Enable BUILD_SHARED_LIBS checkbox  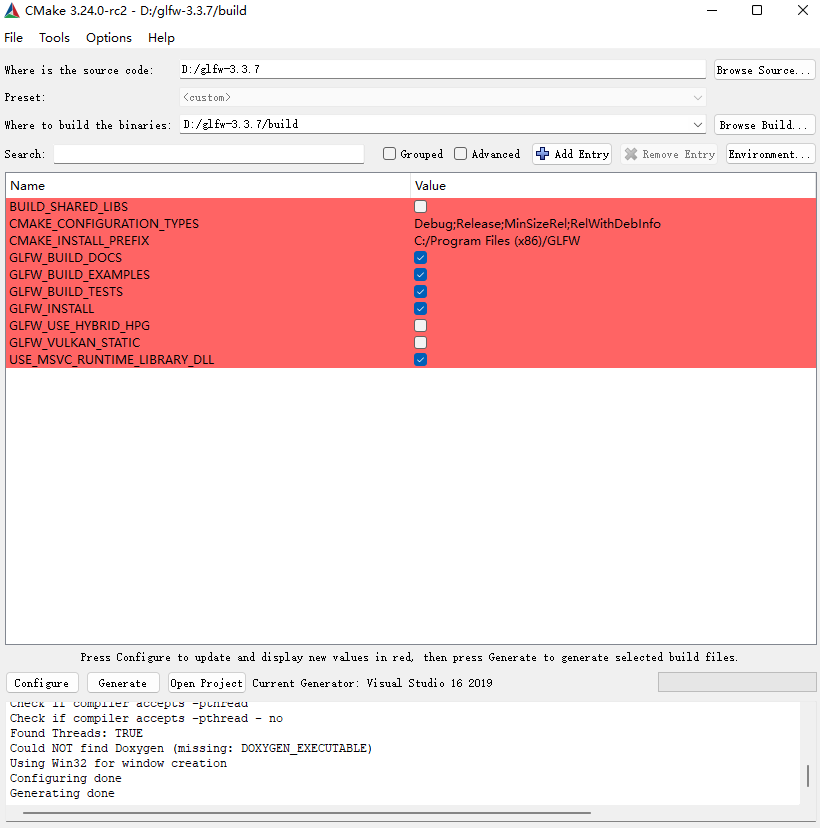(420, 206)
